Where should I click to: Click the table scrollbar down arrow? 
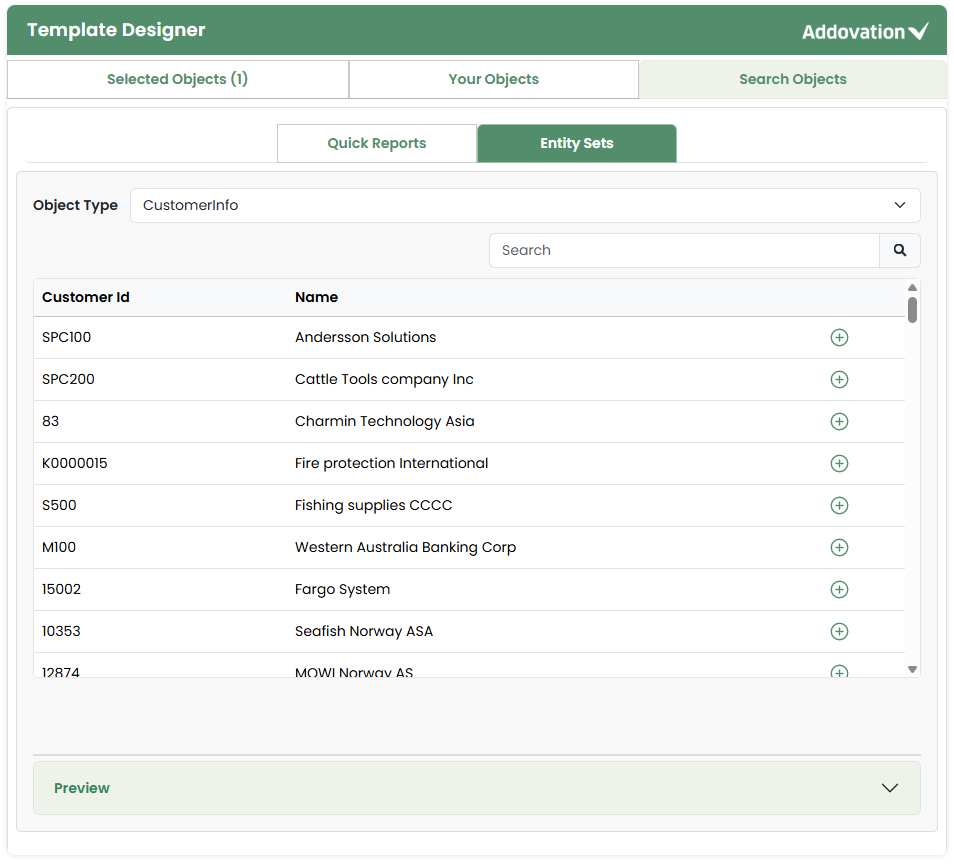point(912,669)
